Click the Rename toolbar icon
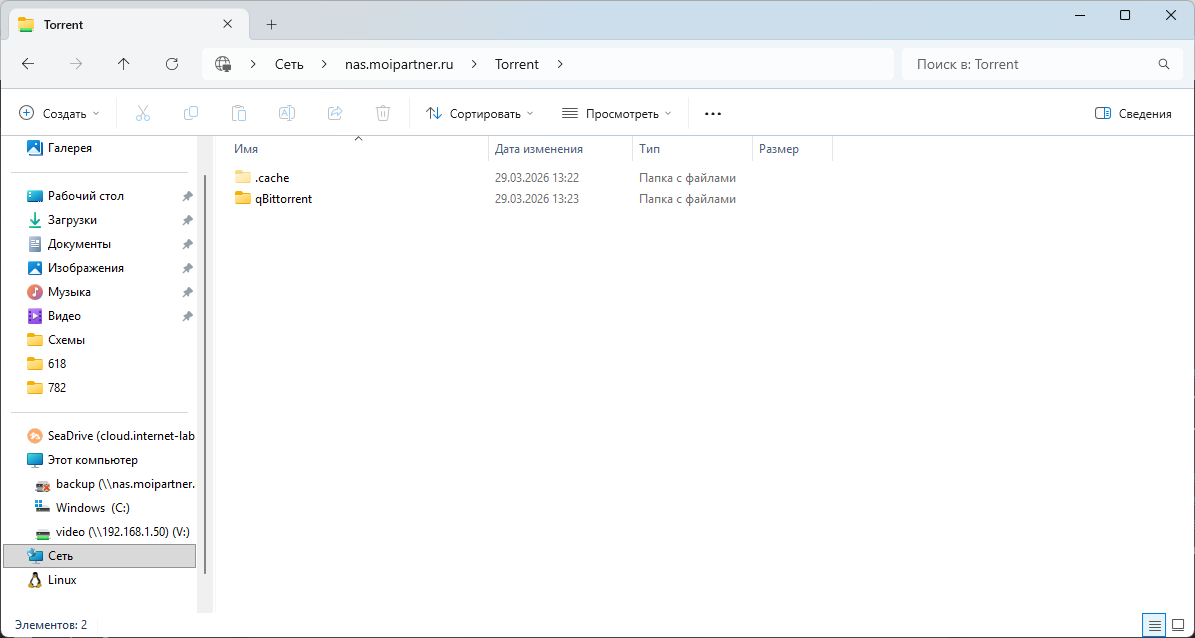 (286, 114)
